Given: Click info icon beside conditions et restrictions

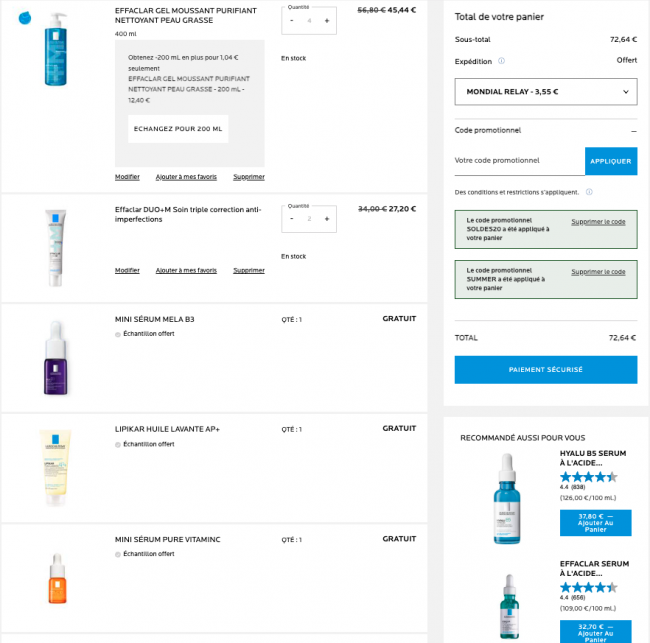Looking at the screenshot, I should pyautogui.click(x=589, y=192).
